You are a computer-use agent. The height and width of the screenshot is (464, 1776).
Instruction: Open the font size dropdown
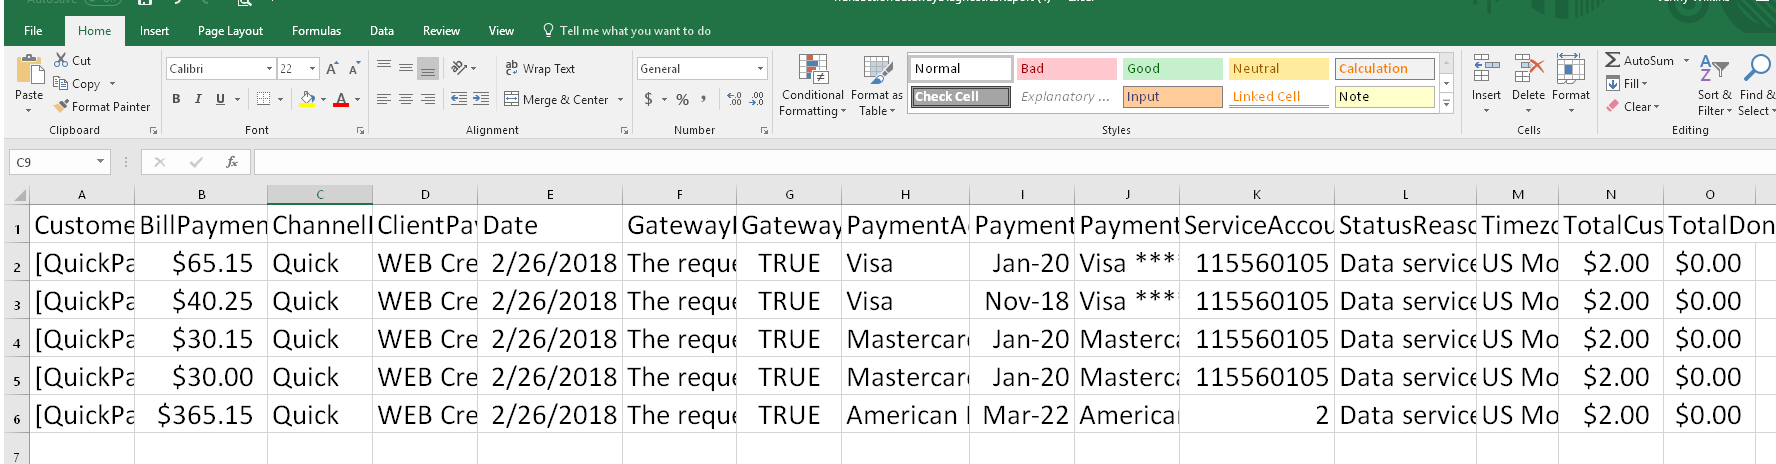[x=313, y=69]
